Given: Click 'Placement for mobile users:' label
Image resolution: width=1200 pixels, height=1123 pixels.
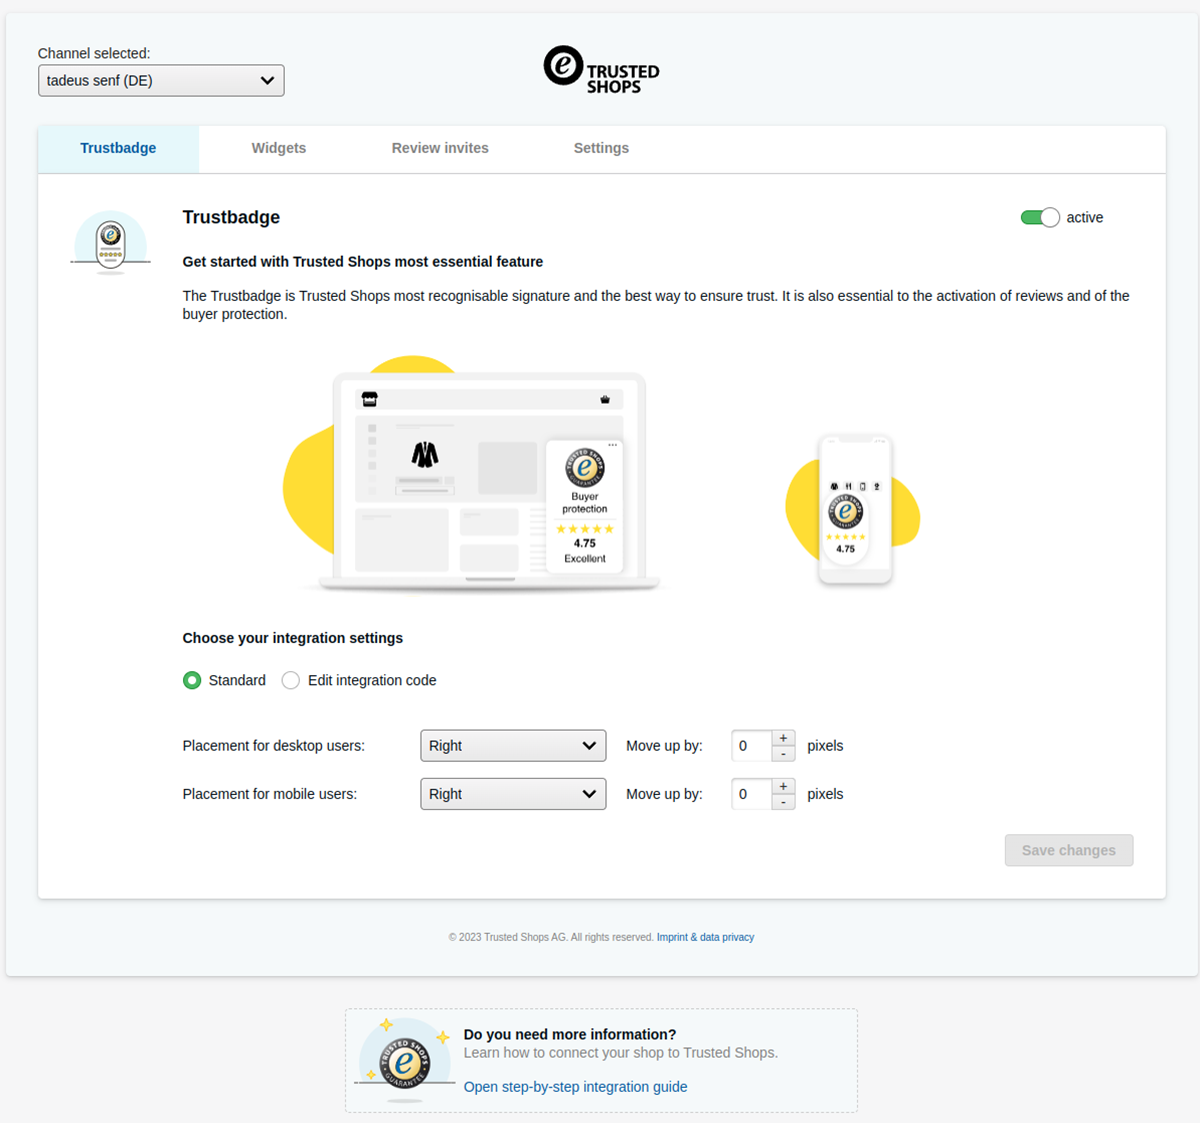Looking at the screenshot, I should [270, 794].
